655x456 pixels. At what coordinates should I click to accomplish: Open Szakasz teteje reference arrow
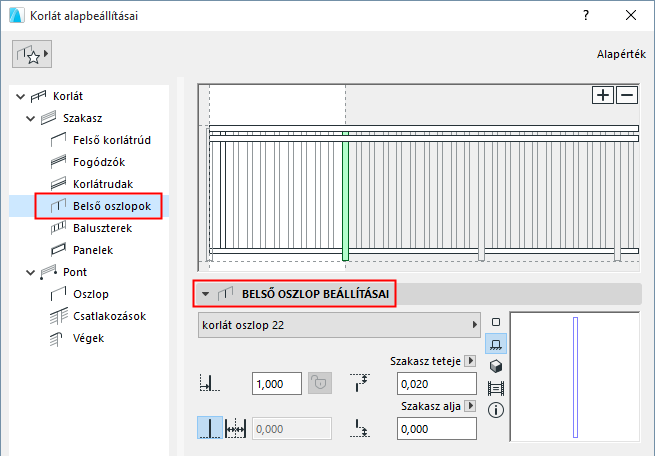(x=470, y=361)
